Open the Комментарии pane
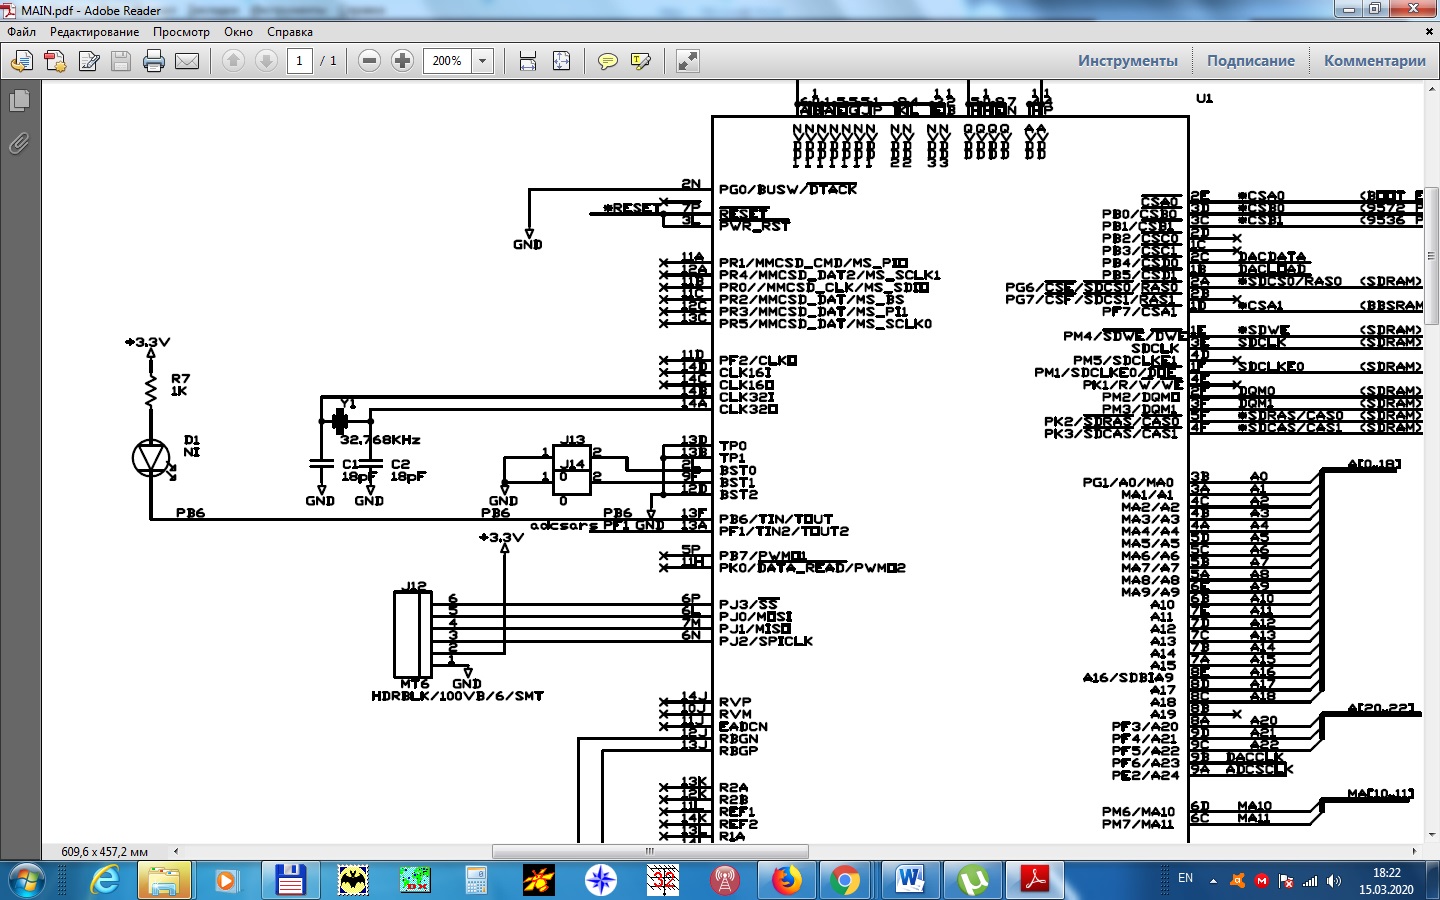This screenshot has width=1440, height=900. tap(1374, 61)
